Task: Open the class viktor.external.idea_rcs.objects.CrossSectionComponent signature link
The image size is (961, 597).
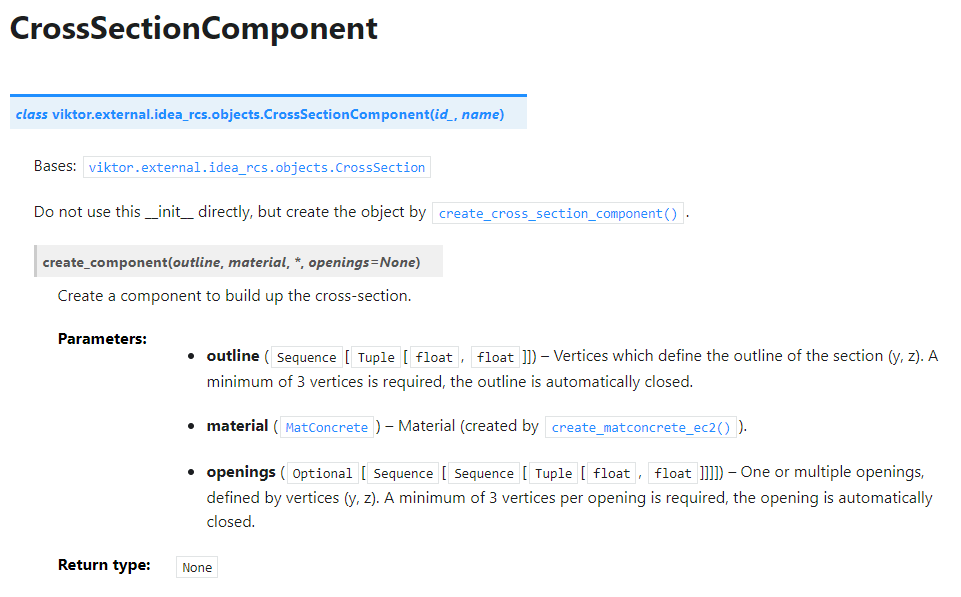Action: point(260,115)
